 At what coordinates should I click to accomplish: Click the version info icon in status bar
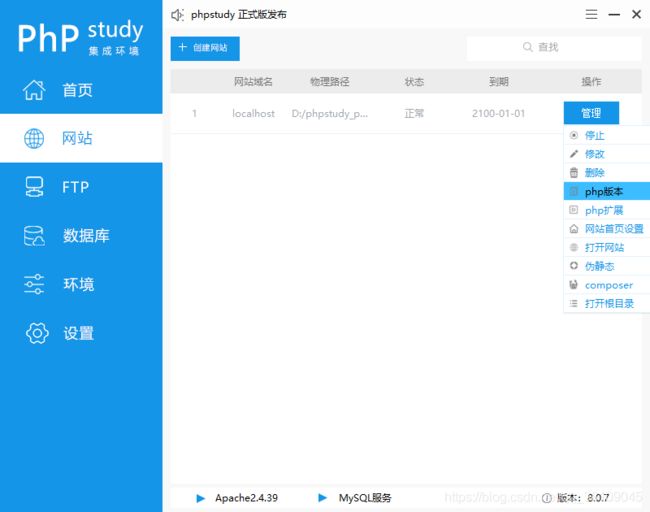tap(547, 498)
